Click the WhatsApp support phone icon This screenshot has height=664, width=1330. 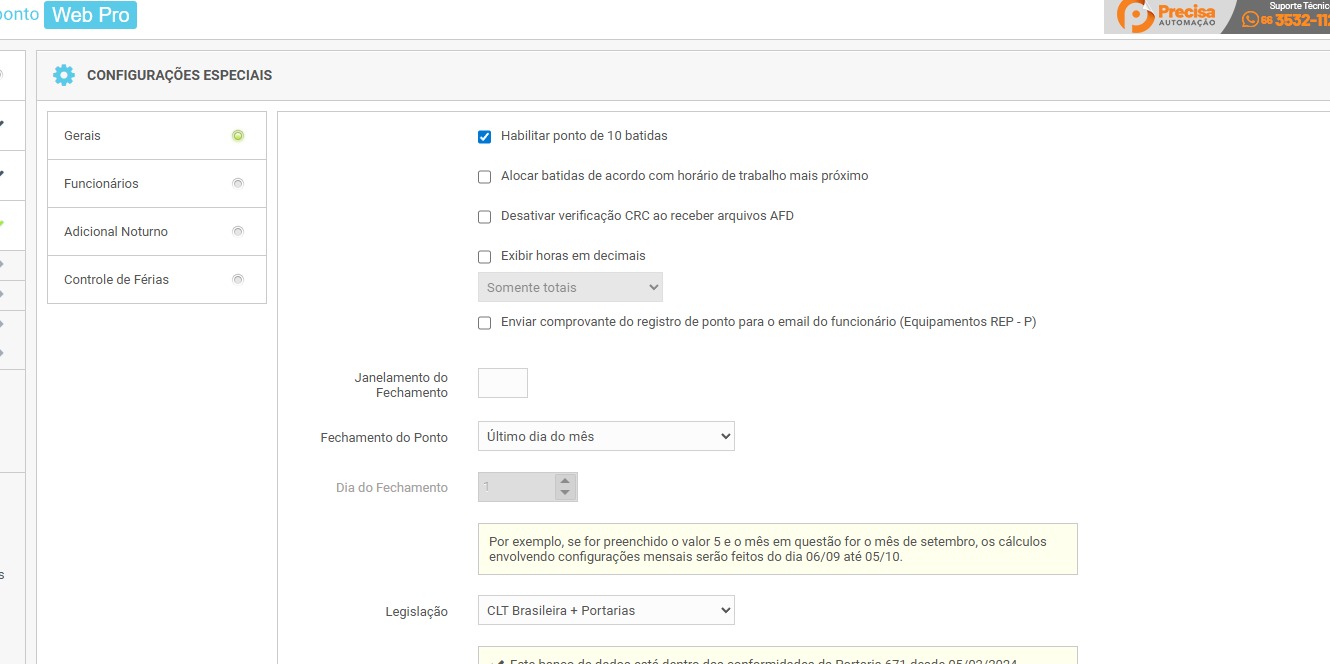[1250, 20]
